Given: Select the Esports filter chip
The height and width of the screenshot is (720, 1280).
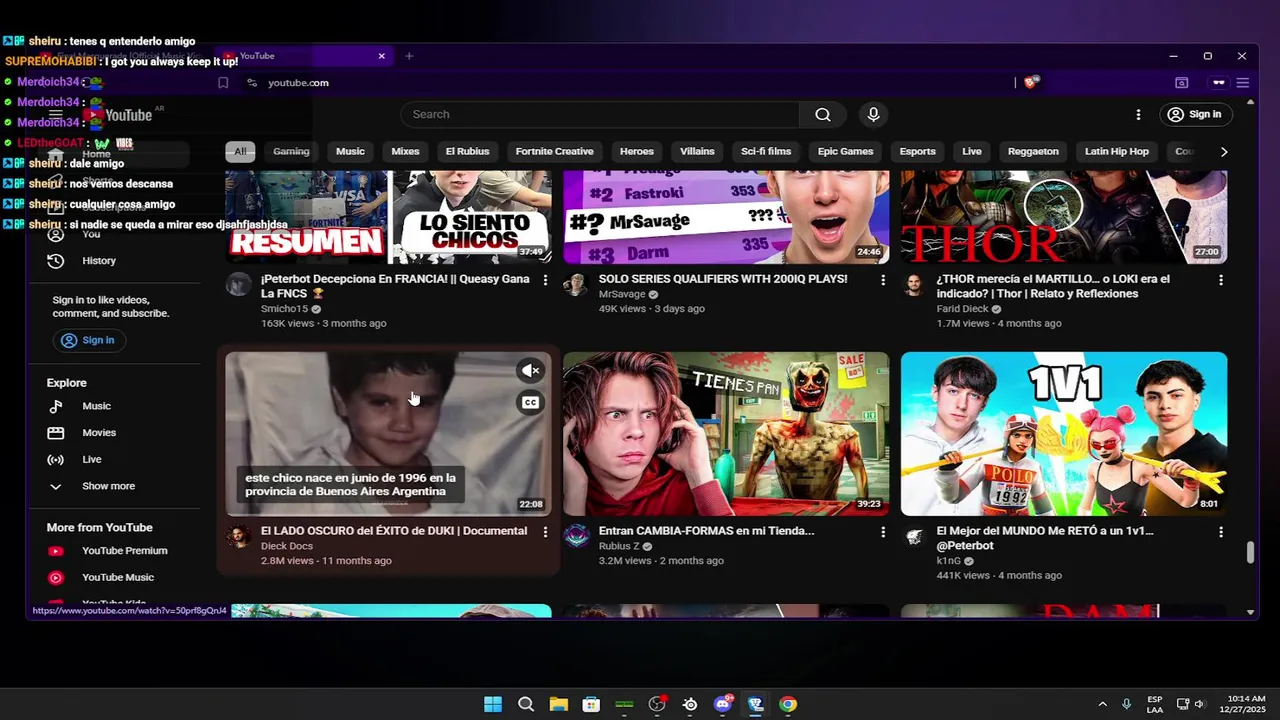Looking at the screenshot, I should 917,151.
